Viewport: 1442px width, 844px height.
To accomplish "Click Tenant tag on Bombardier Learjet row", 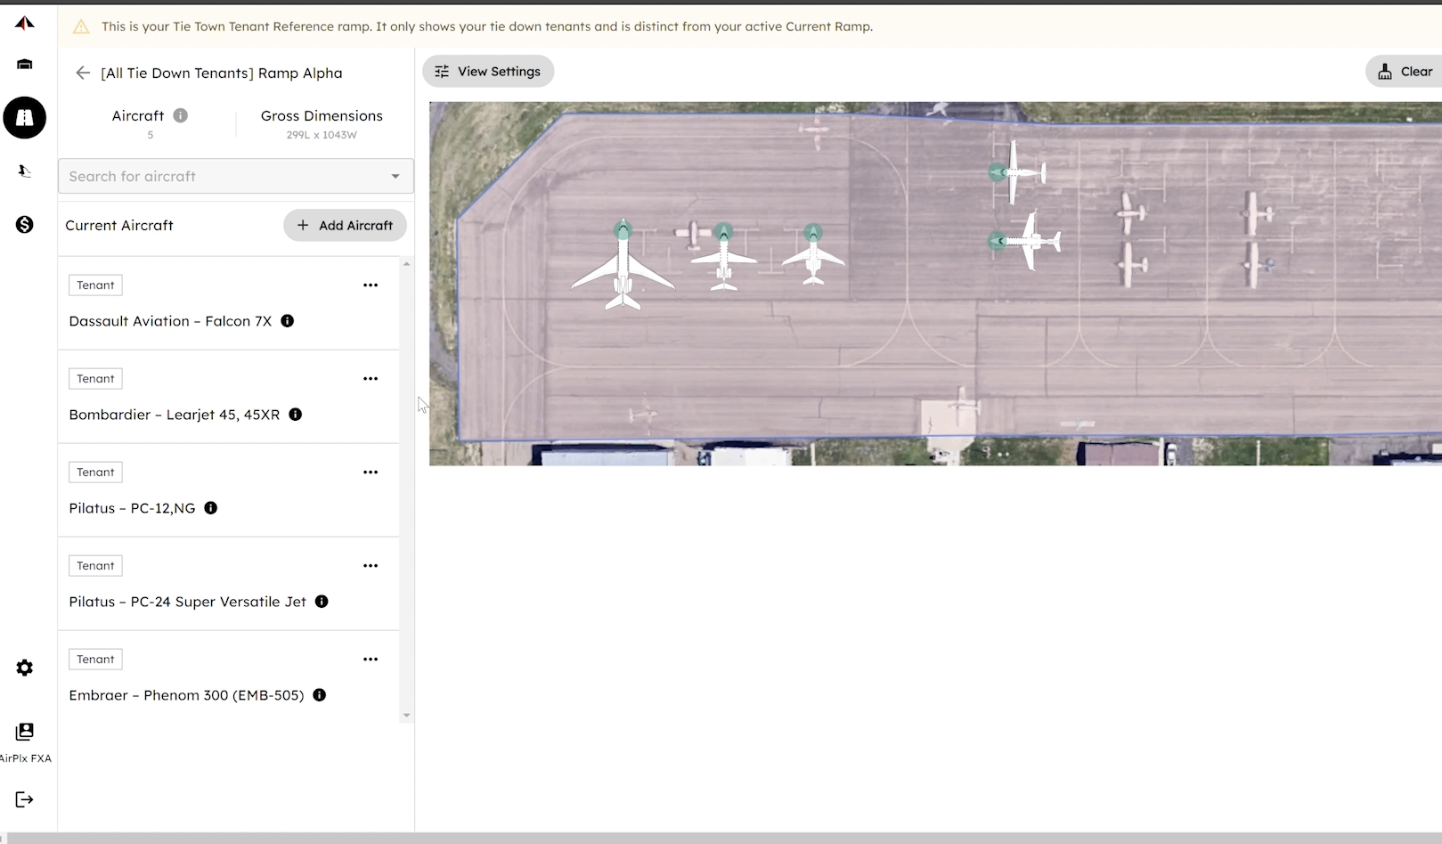I will tap(96, 379).
